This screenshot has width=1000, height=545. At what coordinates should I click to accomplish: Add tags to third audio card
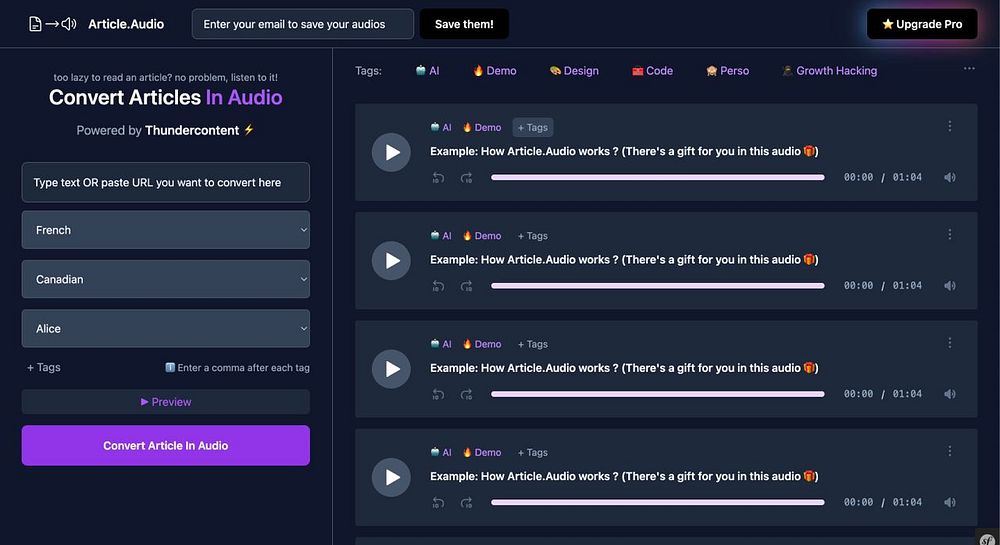tap(533, 344)
